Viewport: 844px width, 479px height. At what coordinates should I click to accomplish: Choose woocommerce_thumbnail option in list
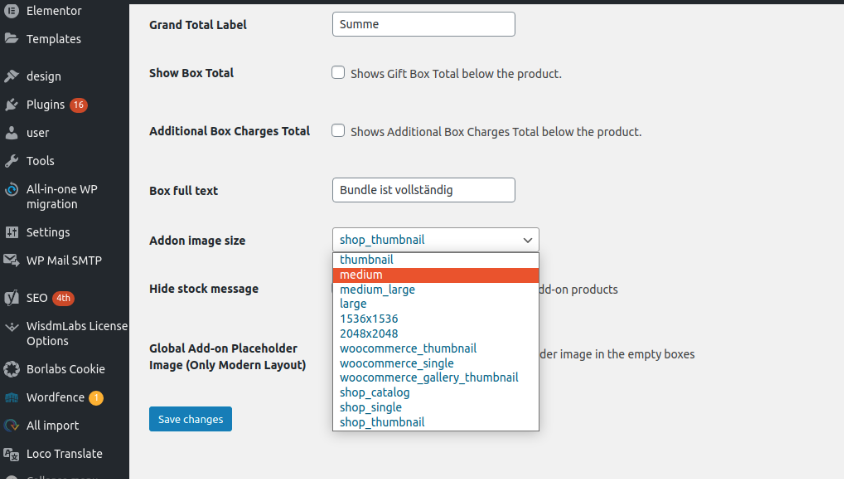[x=407, y=348]
